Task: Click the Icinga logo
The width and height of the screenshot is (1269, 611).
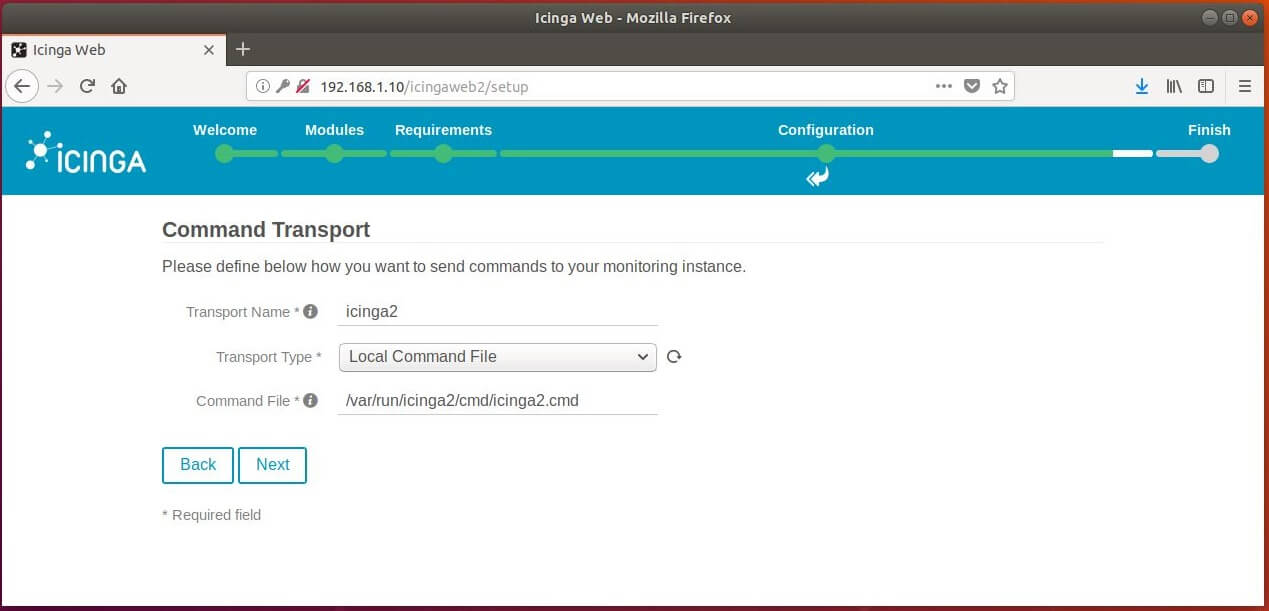Action: coord(86,152)
